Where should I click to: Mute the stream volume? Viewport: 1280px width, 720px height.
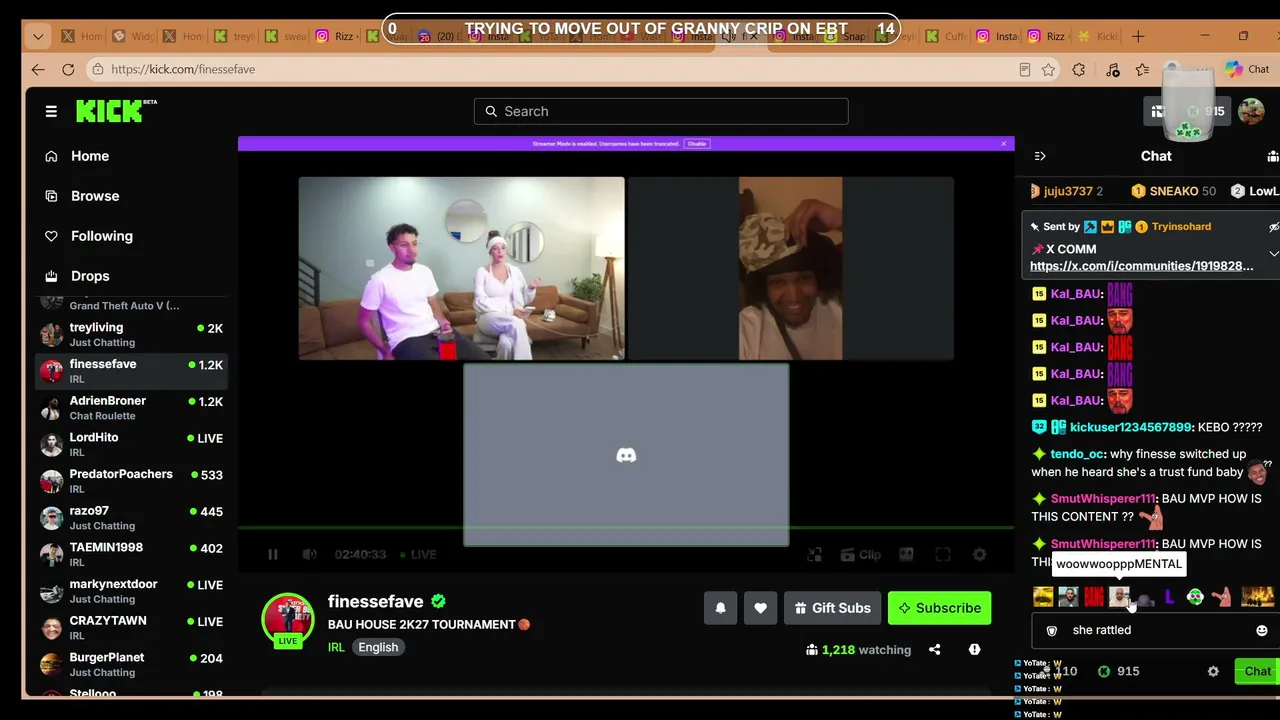pos(310,554)
